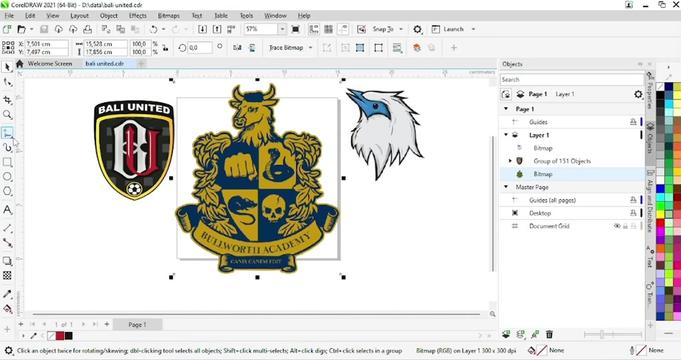Open the Trace Bitmap dropdown
This screenshot has height=360, width=681.
(310, 47)
